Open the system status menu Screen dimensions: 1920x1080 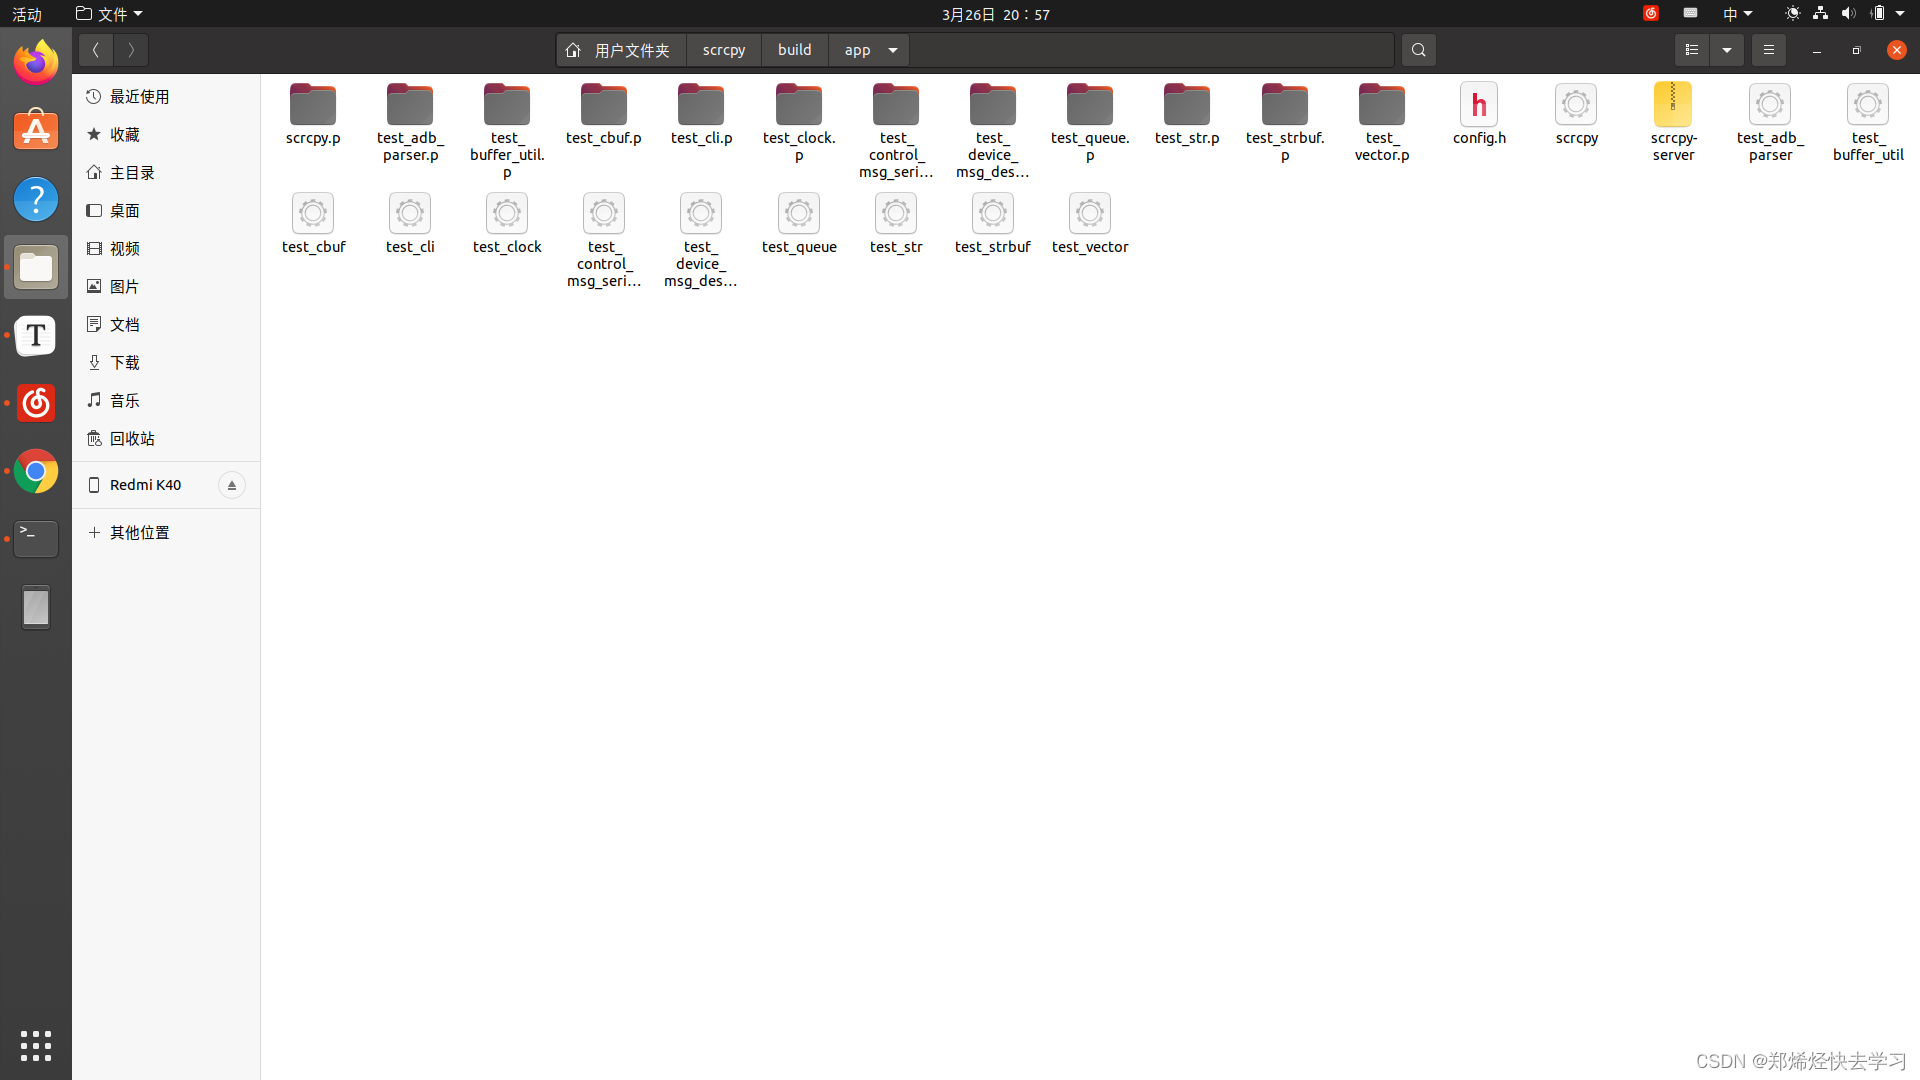point(1845,14)
